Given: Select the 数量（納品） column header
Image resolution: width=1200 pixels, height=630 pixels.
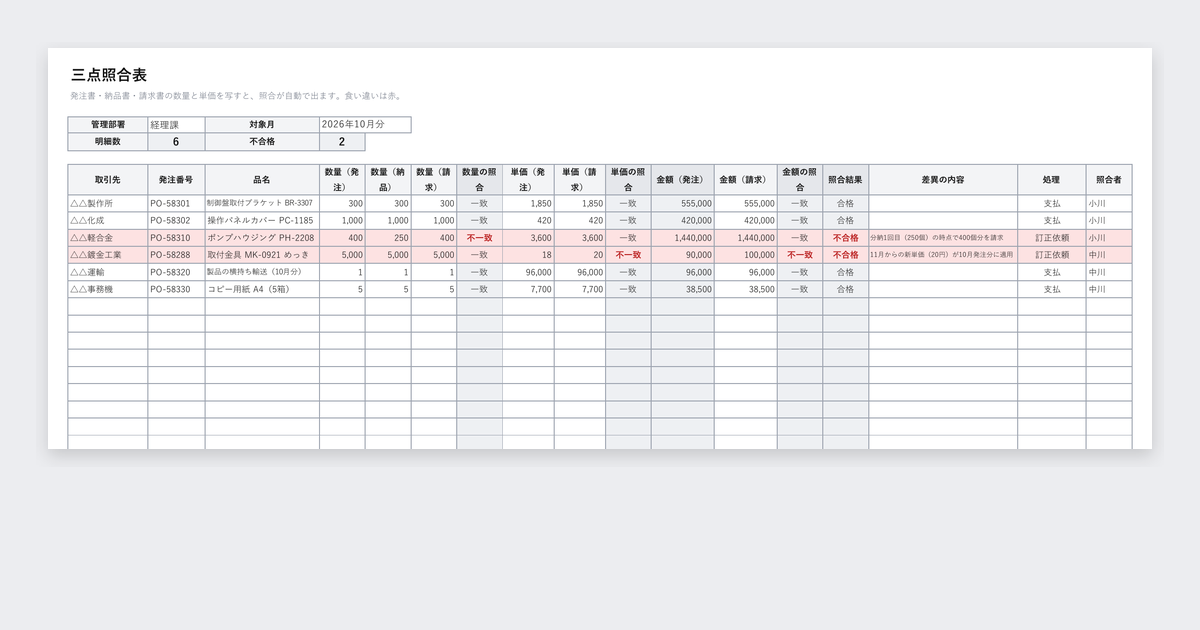Looking at the screenshot, I should click(388, 180).
